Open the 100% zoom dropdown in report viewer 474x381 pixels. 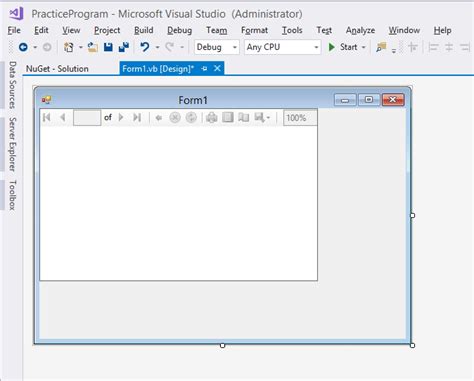pos(300,118)
